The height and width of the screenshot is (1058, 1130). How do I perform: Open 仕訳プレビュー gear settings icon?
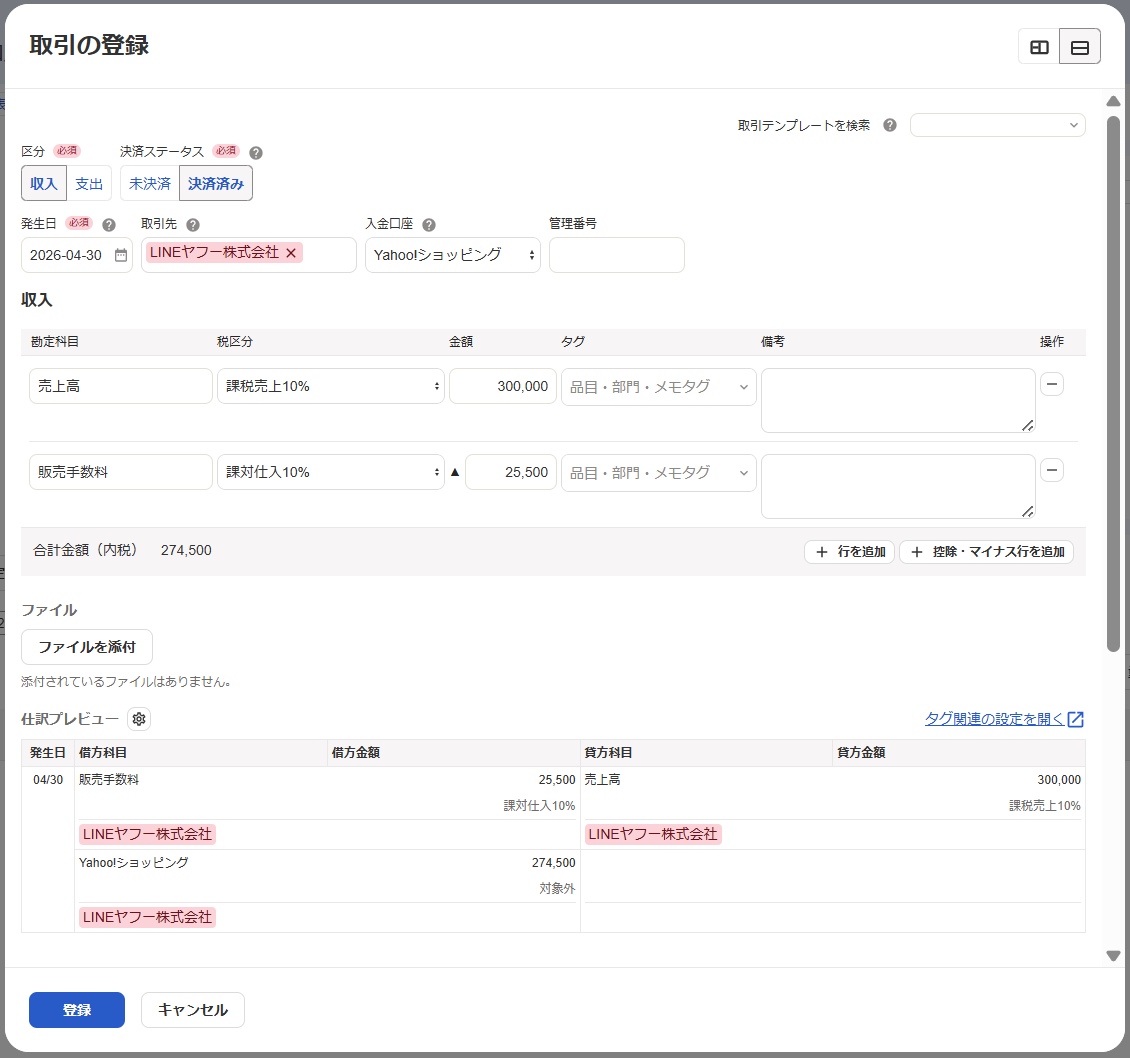click(x=139, y=719)
